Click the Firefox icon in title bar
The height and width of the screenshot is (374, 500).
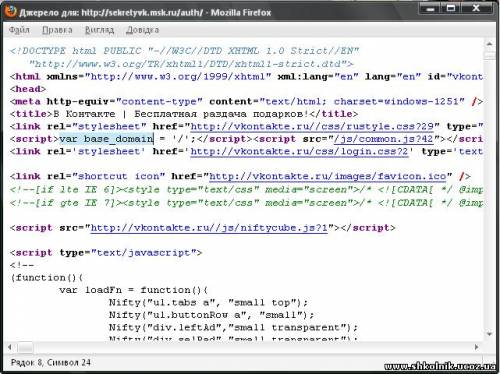(10, 11)
